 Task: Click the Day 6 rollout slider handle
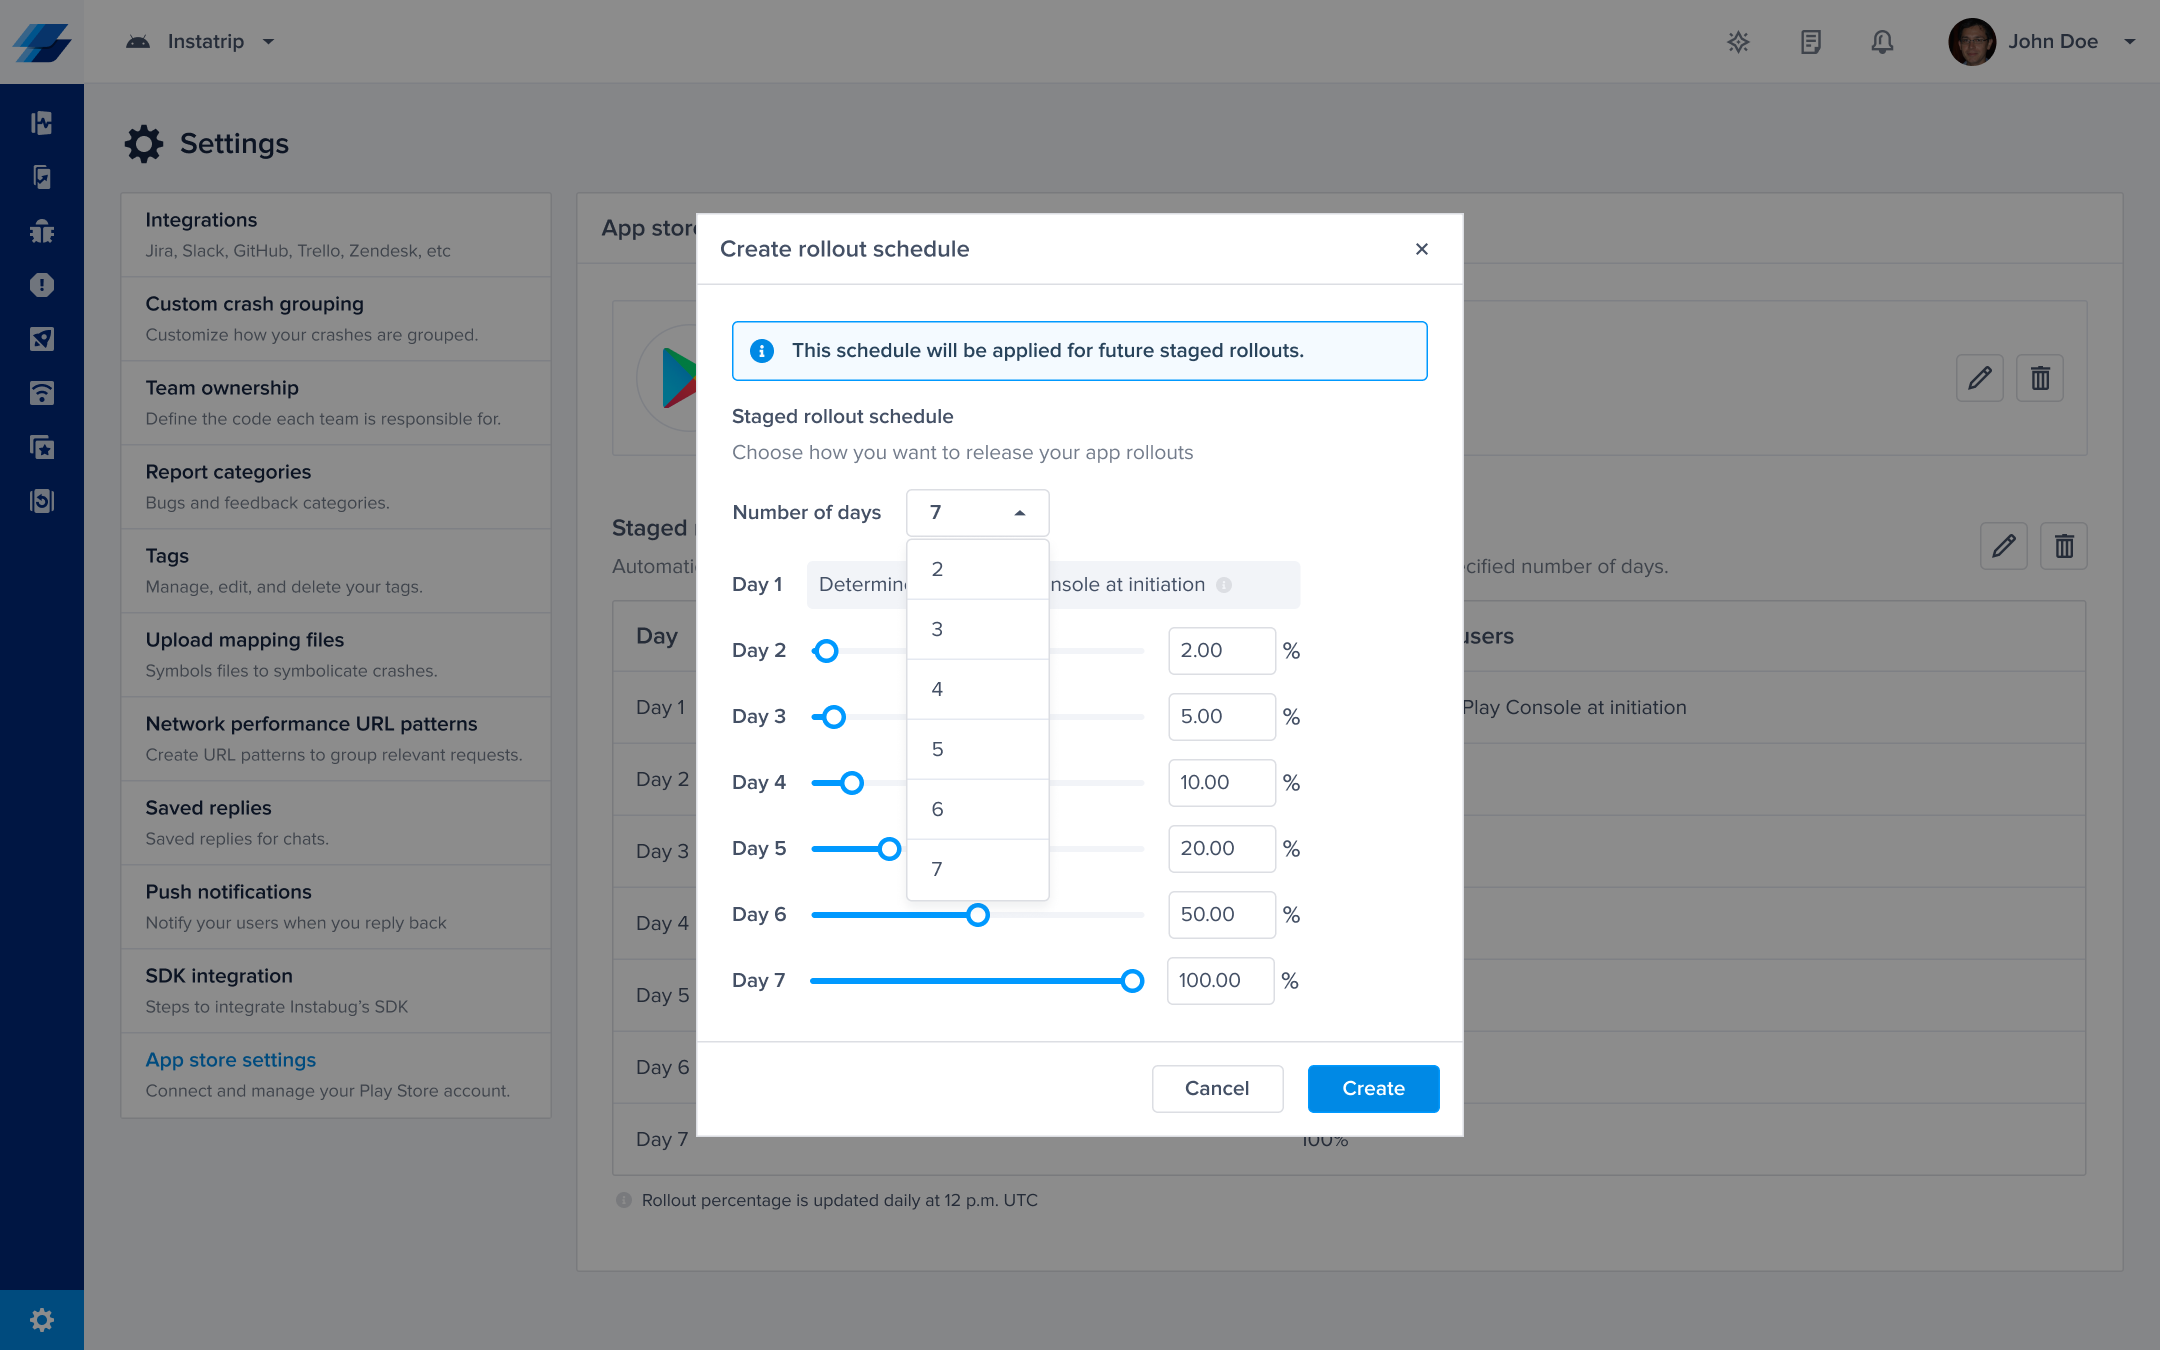point(978,915)
